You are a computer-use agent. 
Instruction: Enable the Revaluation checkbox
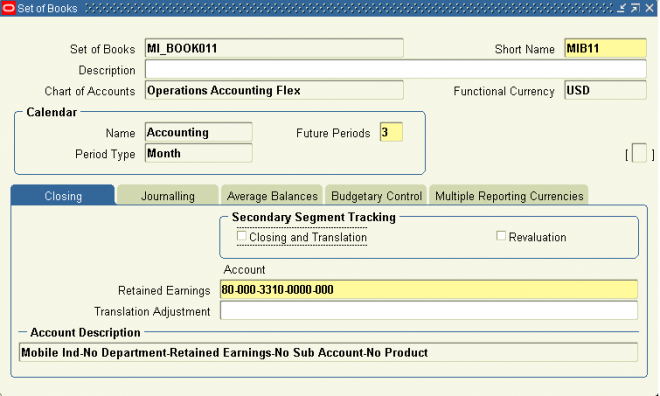[501, 236]
